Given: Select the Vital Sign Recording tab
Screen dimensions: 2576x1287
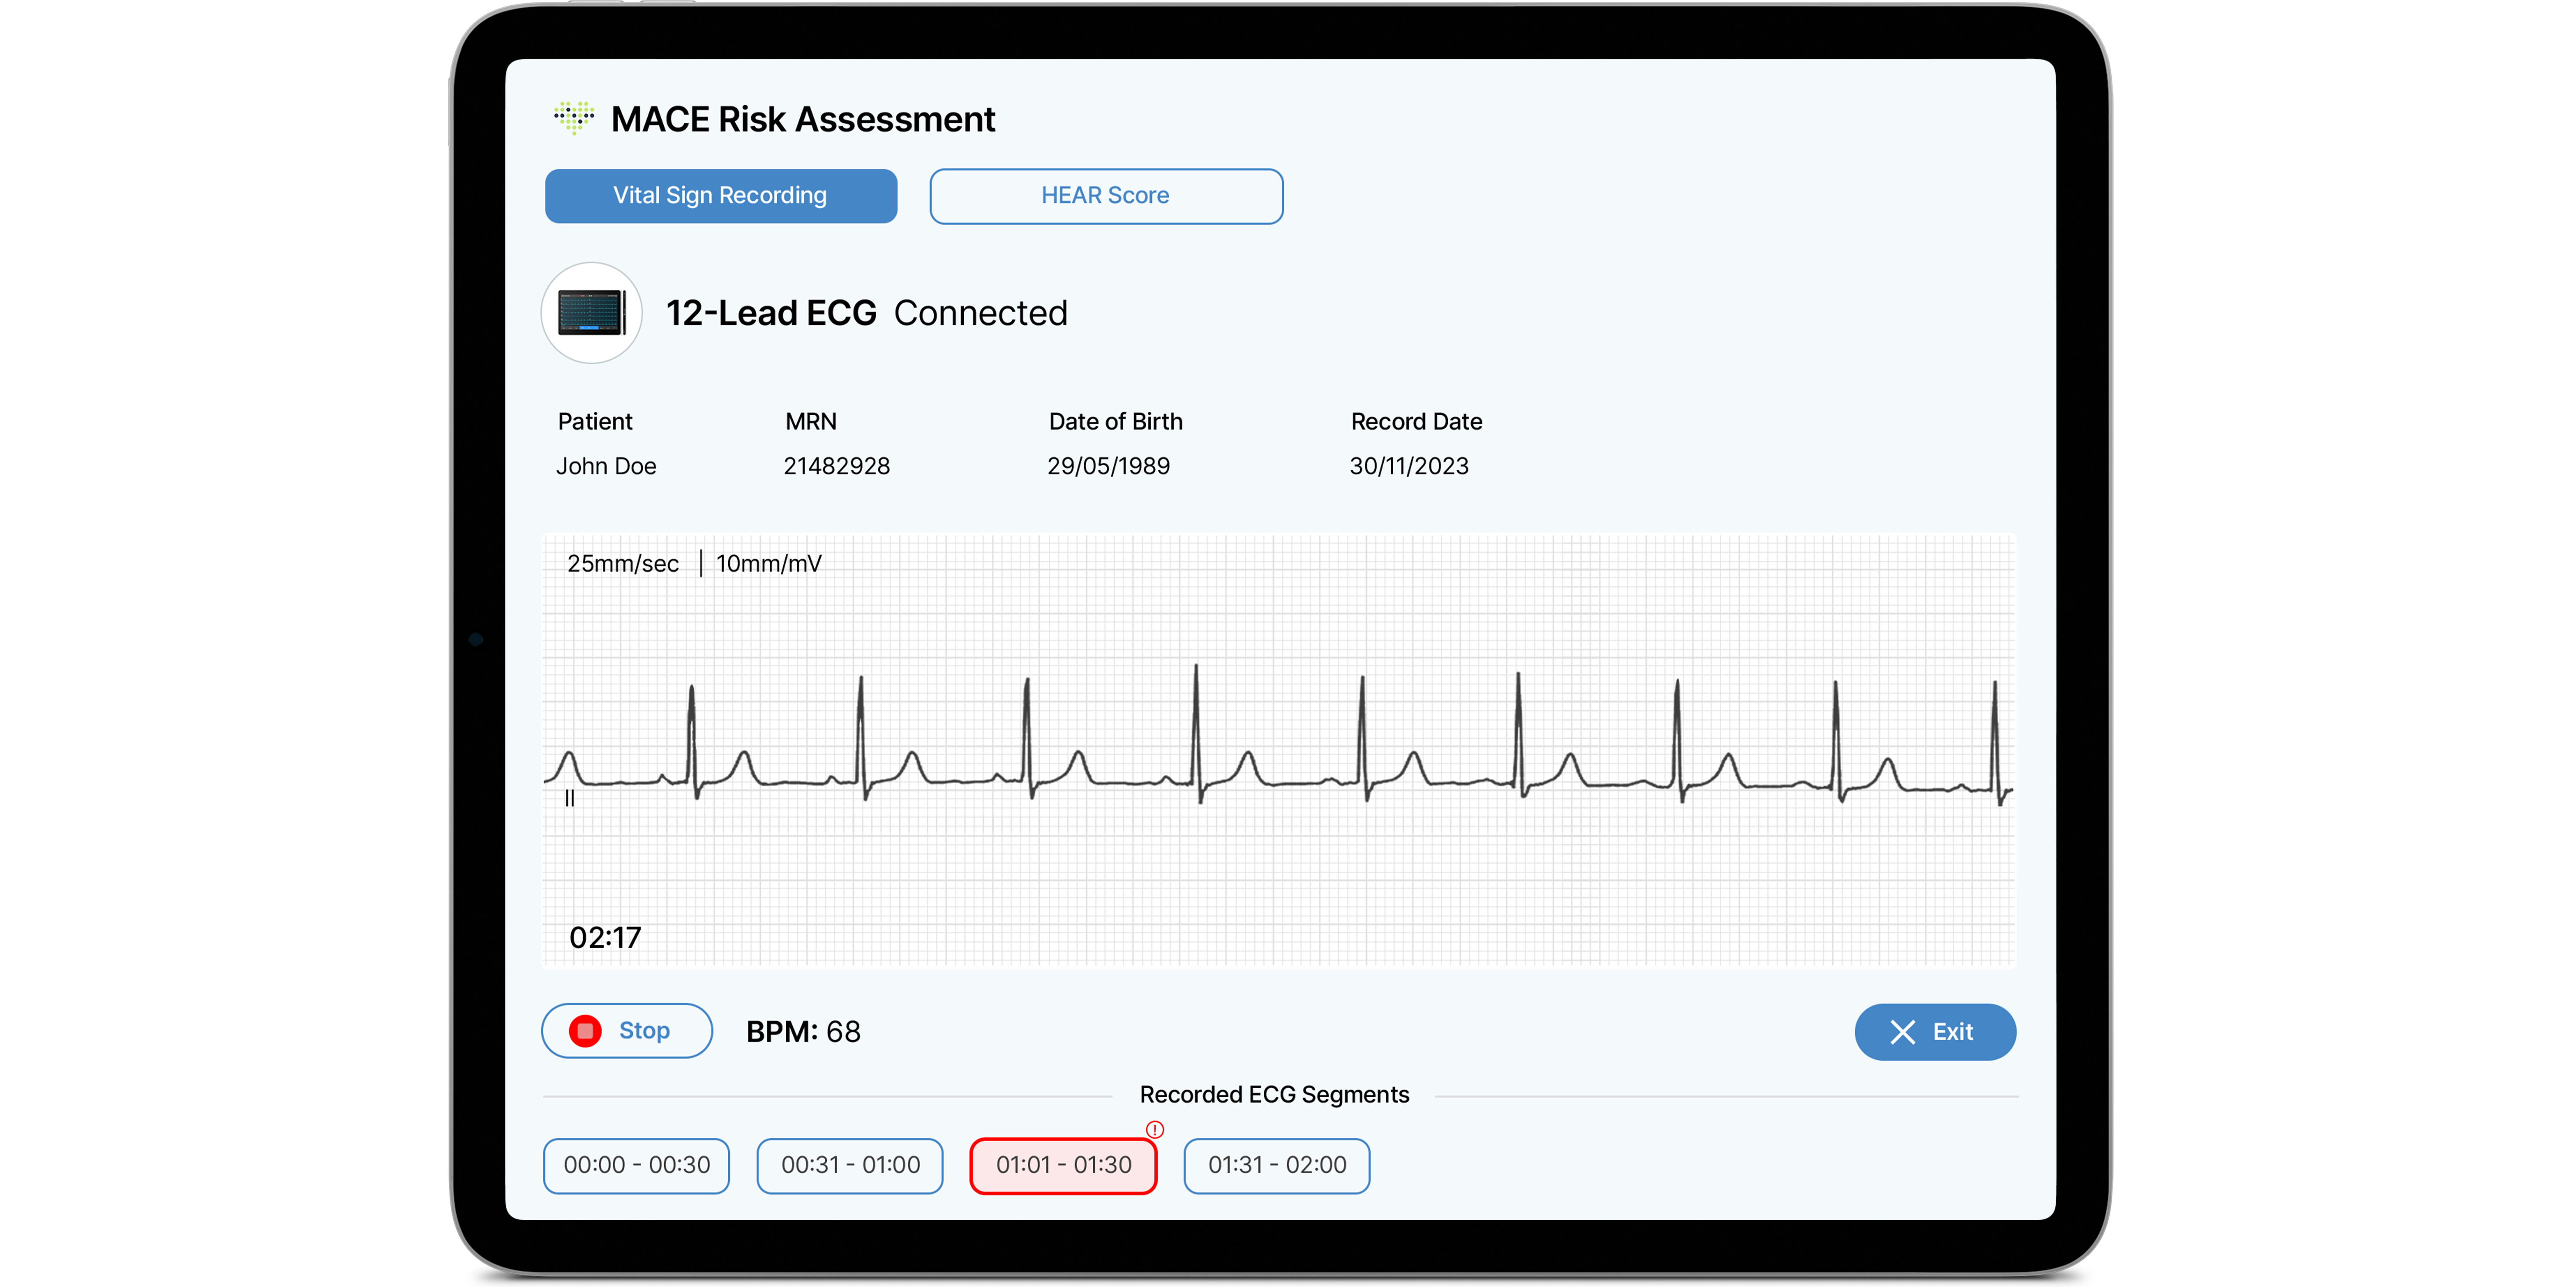Looking at the screenshot, I should [720, 195].
